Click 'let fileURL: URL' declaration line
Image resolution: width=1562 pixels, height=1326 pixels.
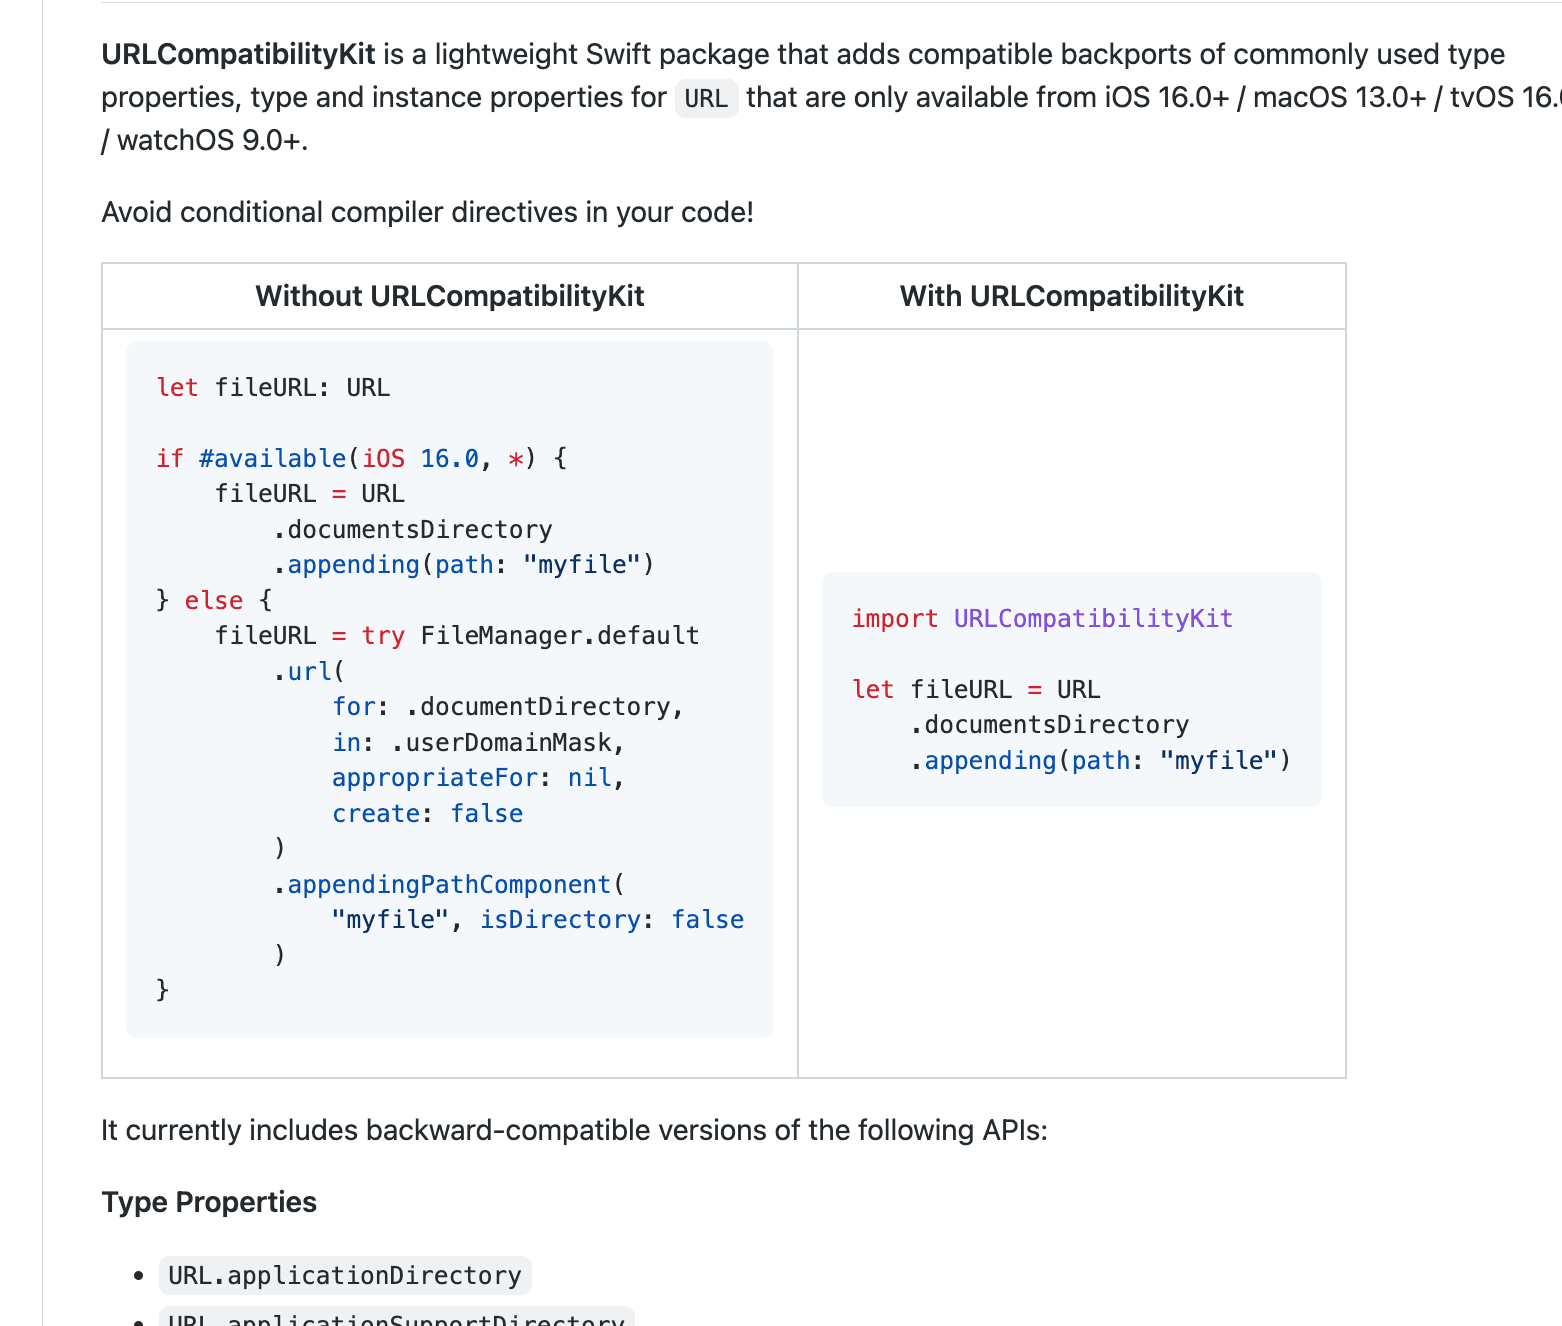(x=273, y=387)
